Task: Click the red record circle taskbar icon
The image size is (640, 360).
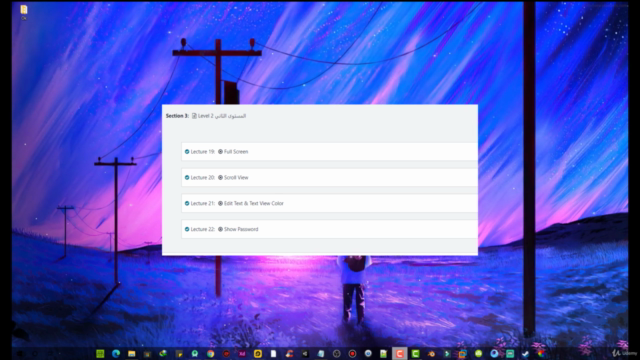Action: [x=352, y=353]
